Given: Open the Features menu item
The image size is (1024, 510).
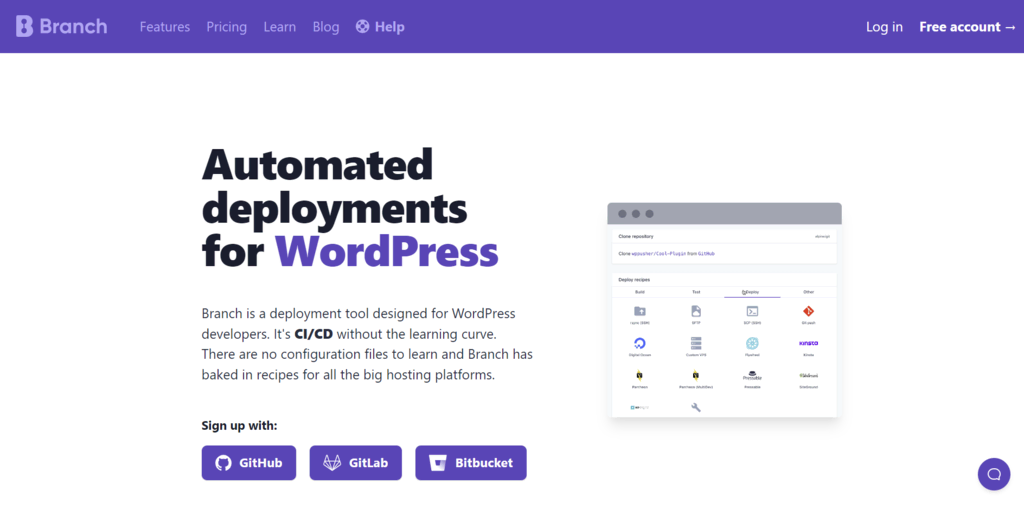Looking at the screenshot, I should 165,27.
